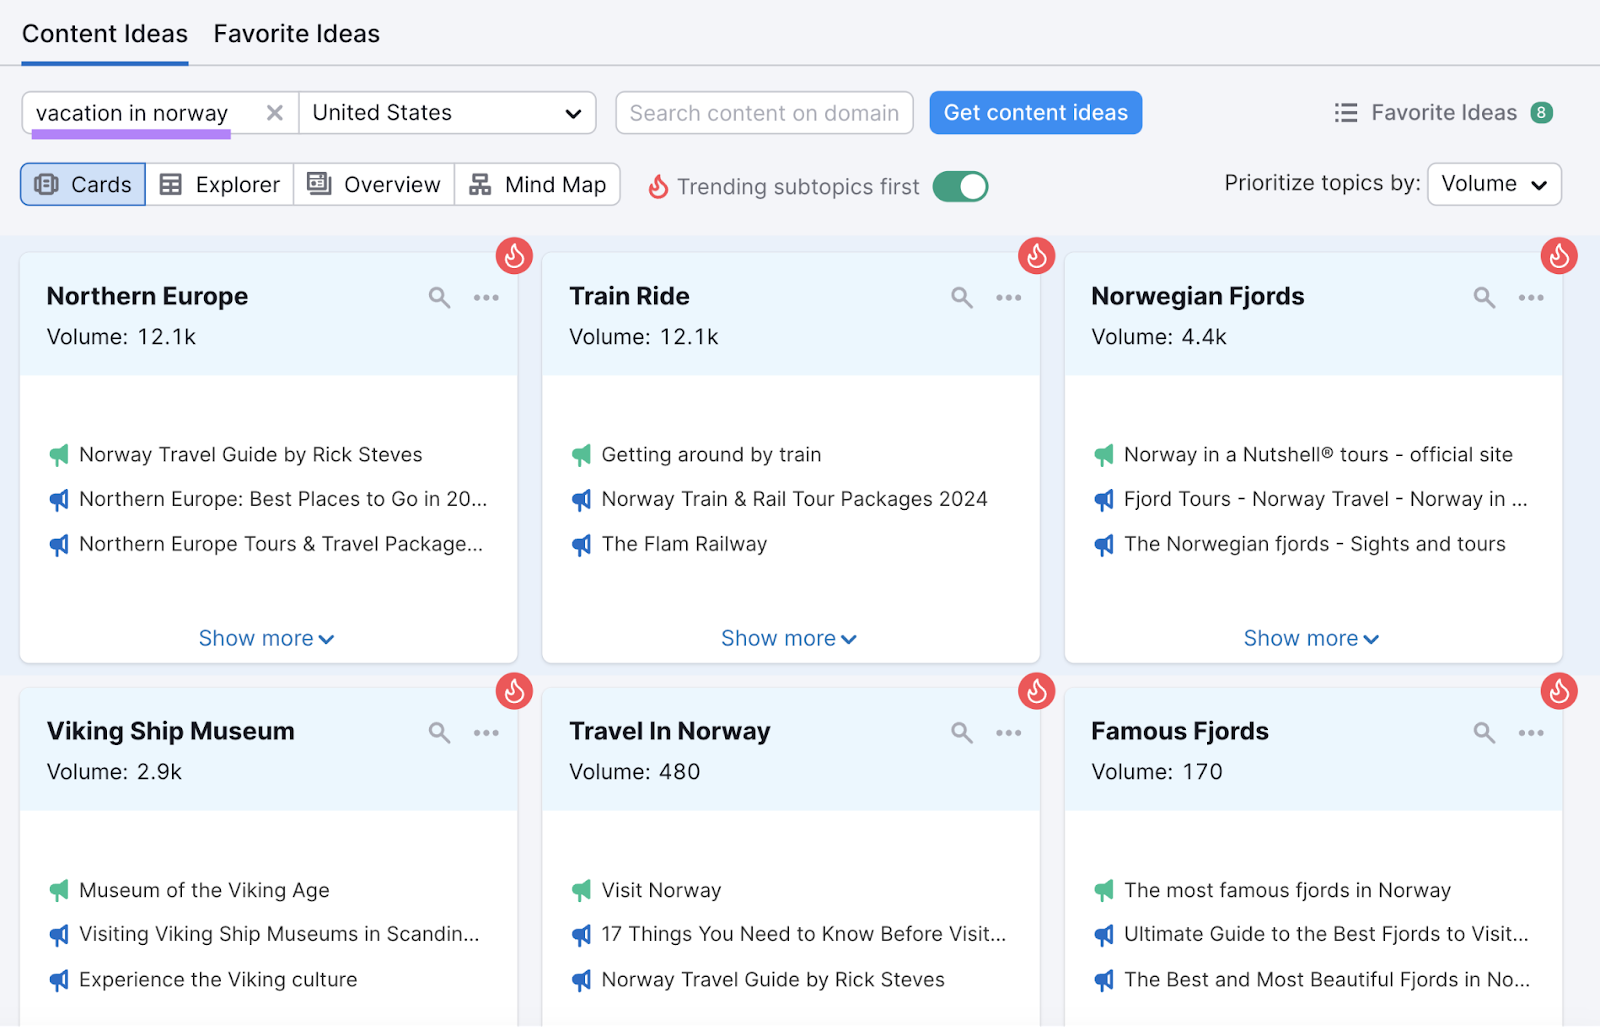Open more options on the Train Ride card
The width and height of the screenshot is (1600, 1027).
1008,297
